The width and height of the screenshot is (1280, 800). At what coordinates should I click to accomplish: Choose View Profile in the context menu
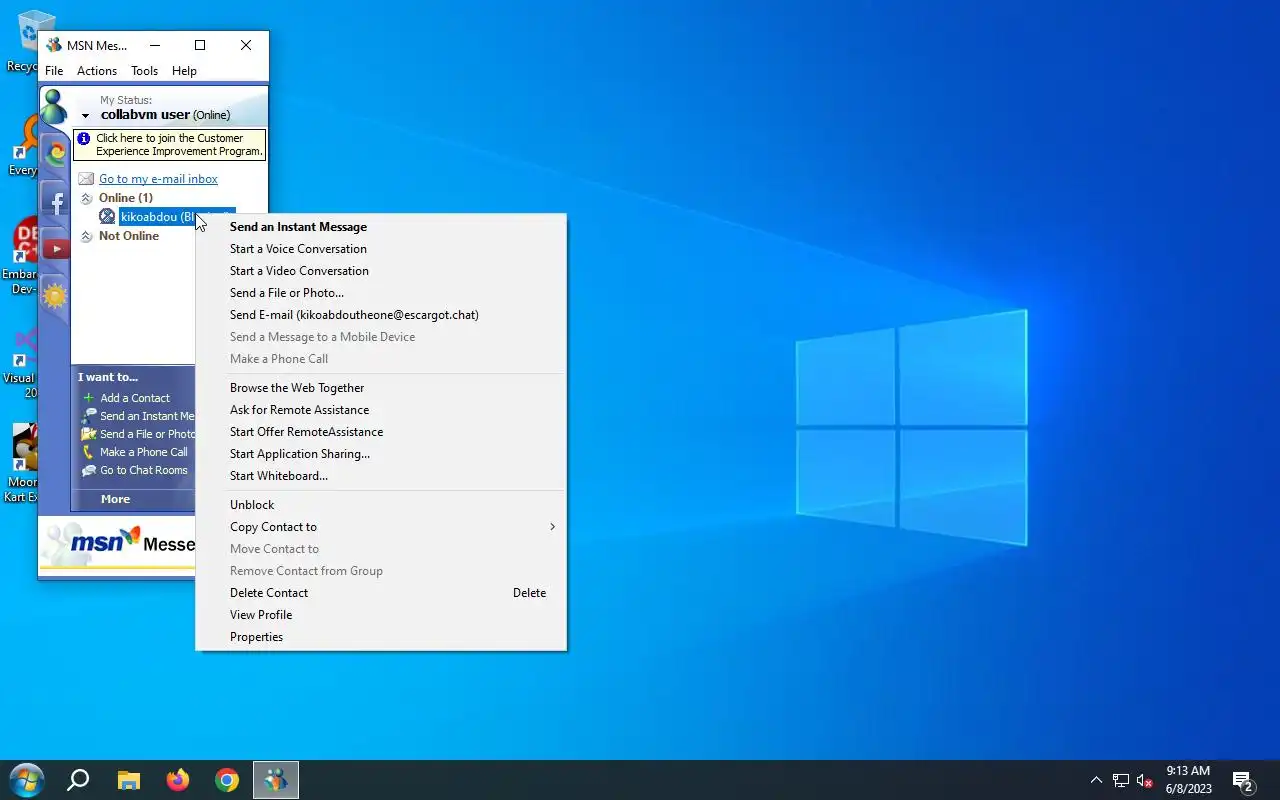pyautogui.click(x=381, y=615)
